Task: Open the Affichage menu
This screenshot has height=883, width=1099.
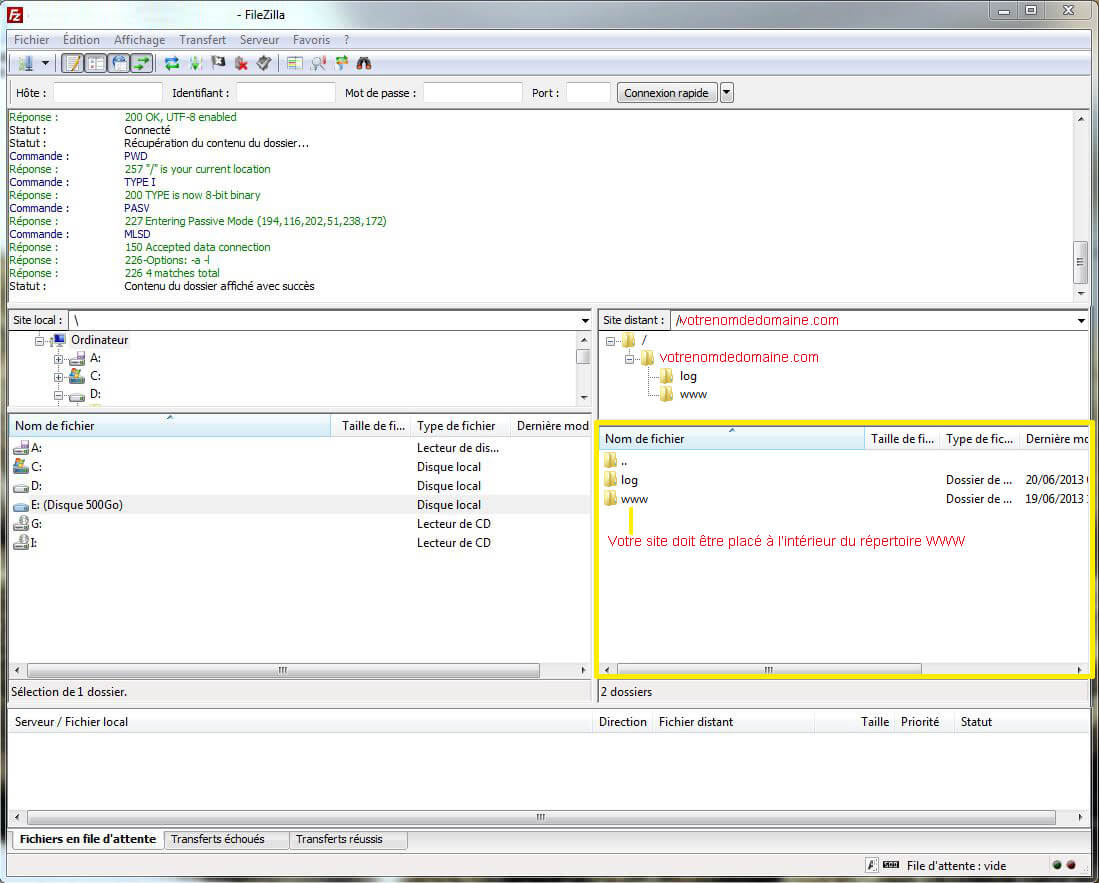Action: [139, 40]
